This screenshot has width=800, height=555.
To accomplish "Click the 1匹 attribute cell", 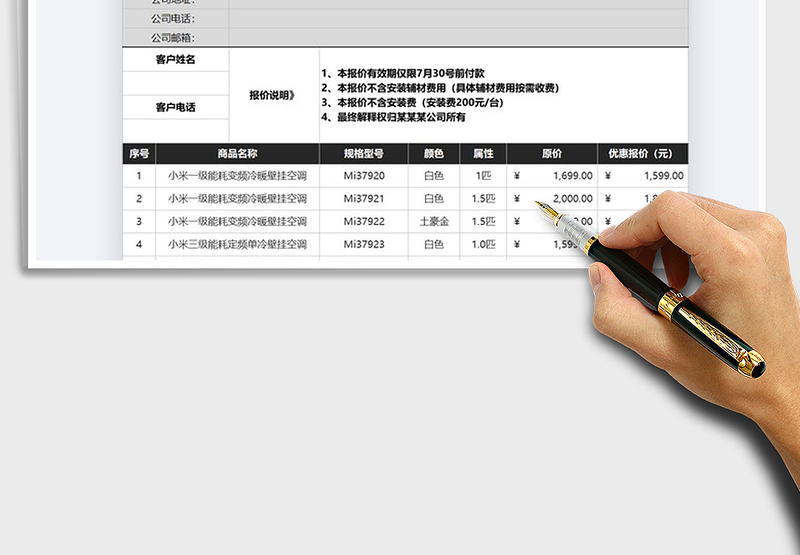I will tap(483, 176).
